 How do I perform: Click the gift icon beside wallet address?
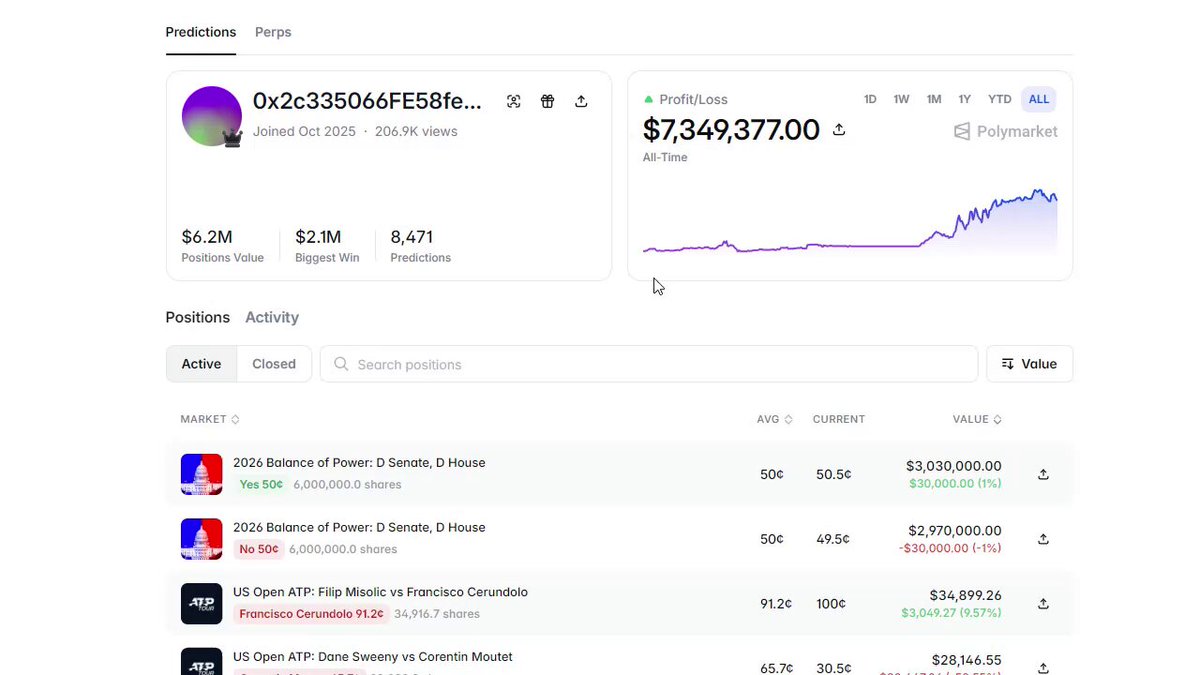(x=547, y=101)
